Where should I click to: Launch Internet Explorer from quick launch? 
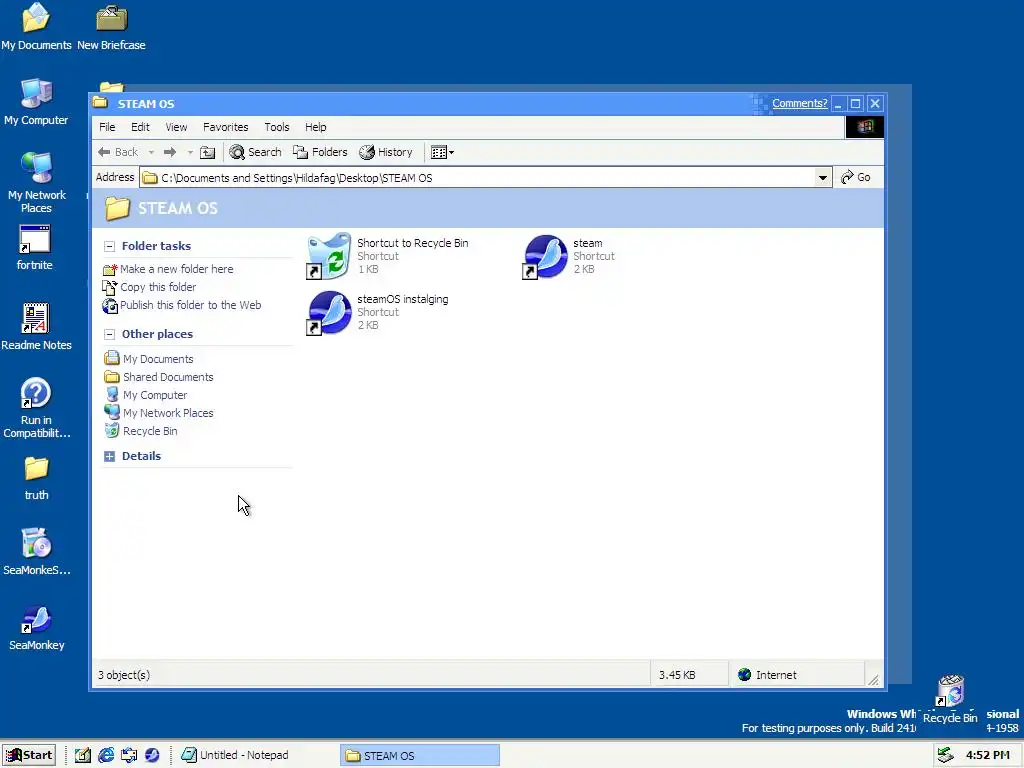106,755
